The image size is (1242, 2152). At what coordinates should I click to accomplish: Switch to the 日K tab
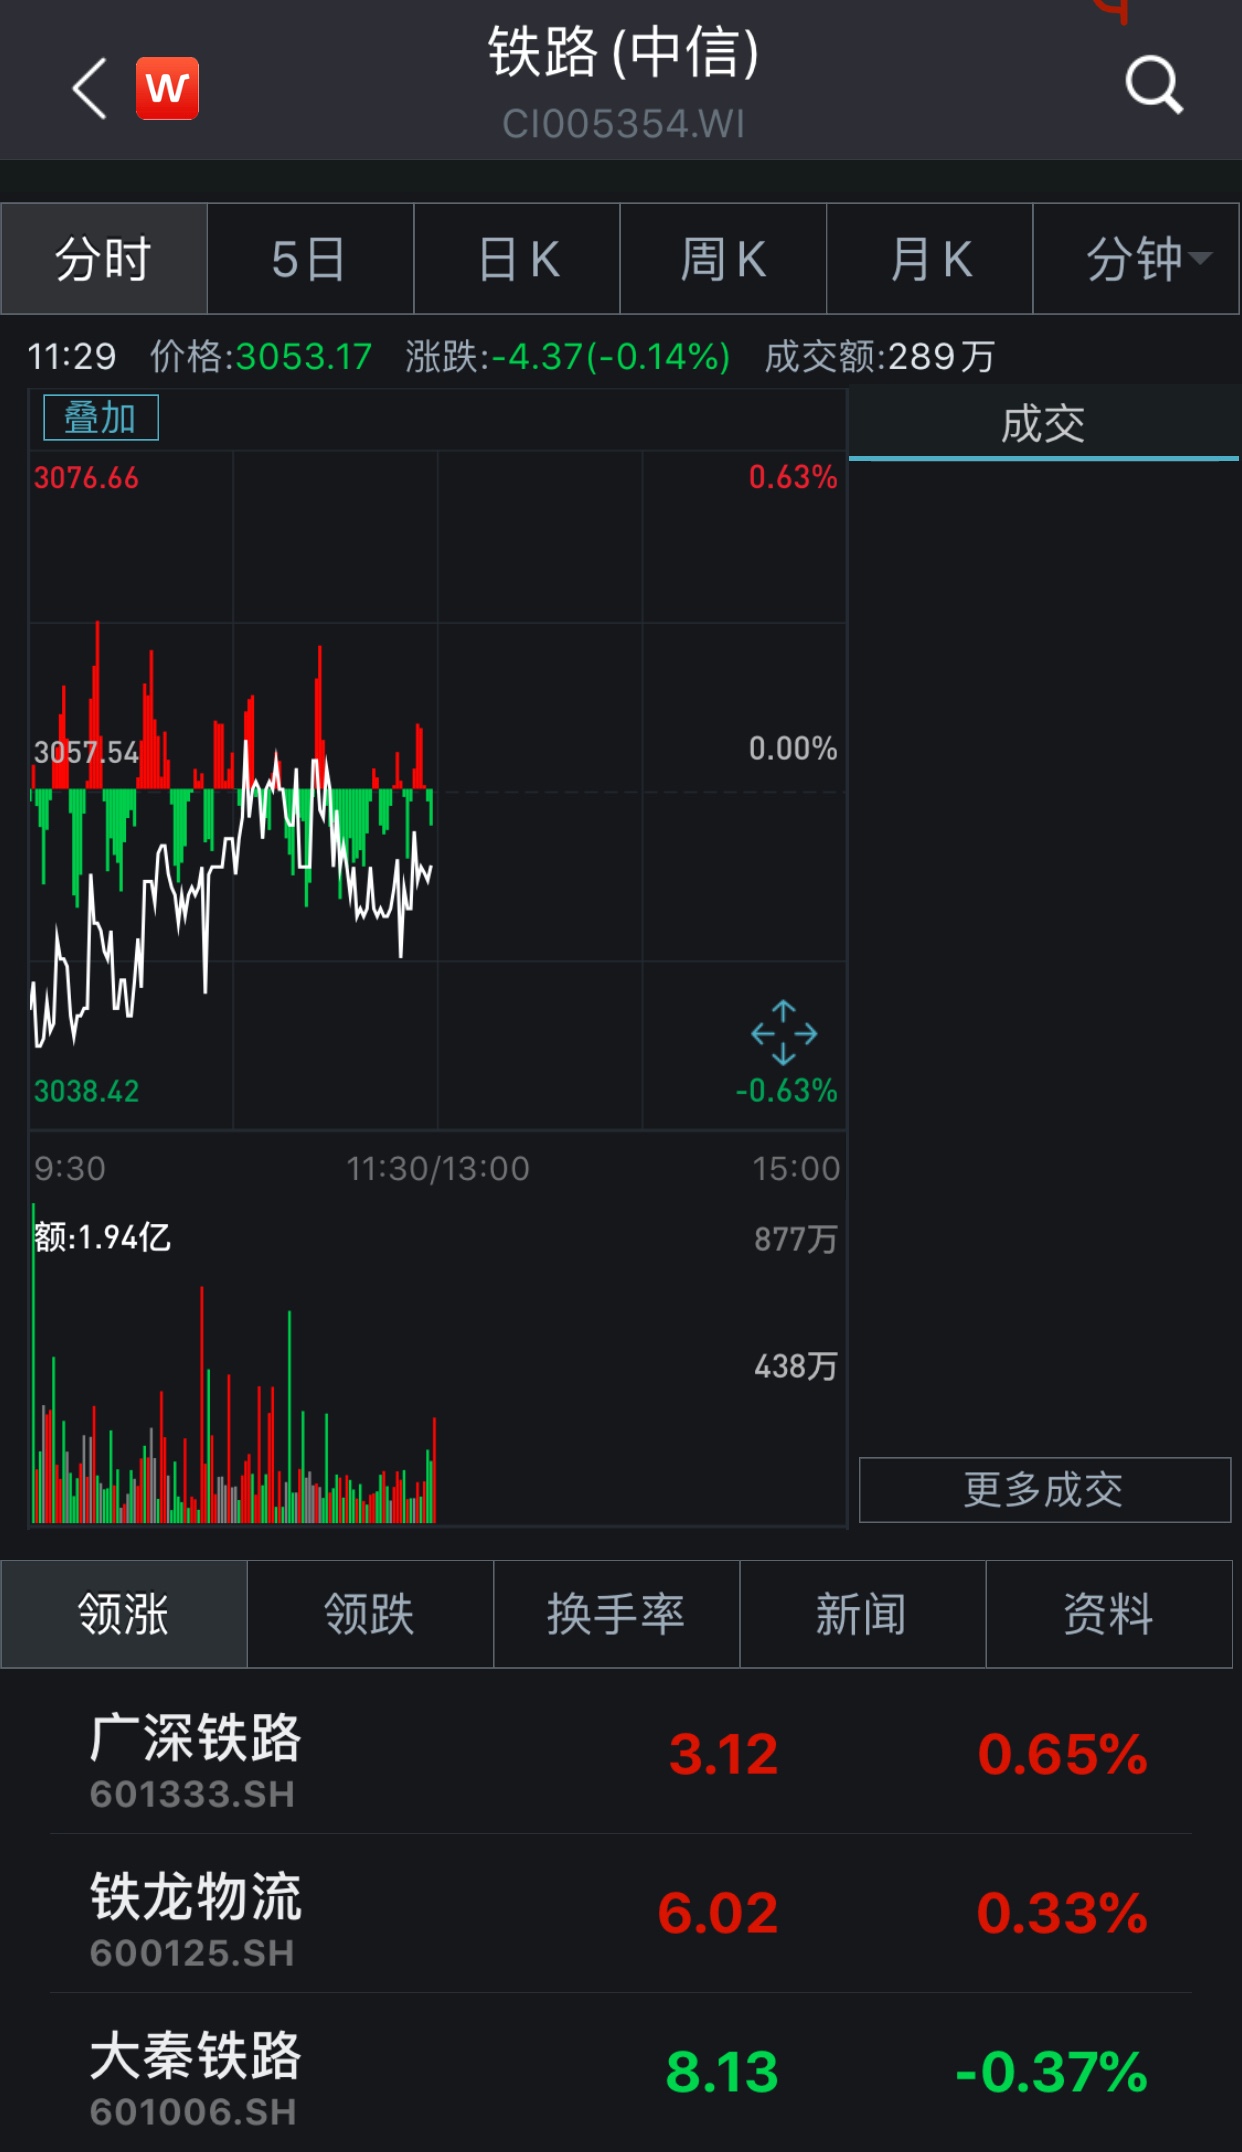(x=517, y=259)
